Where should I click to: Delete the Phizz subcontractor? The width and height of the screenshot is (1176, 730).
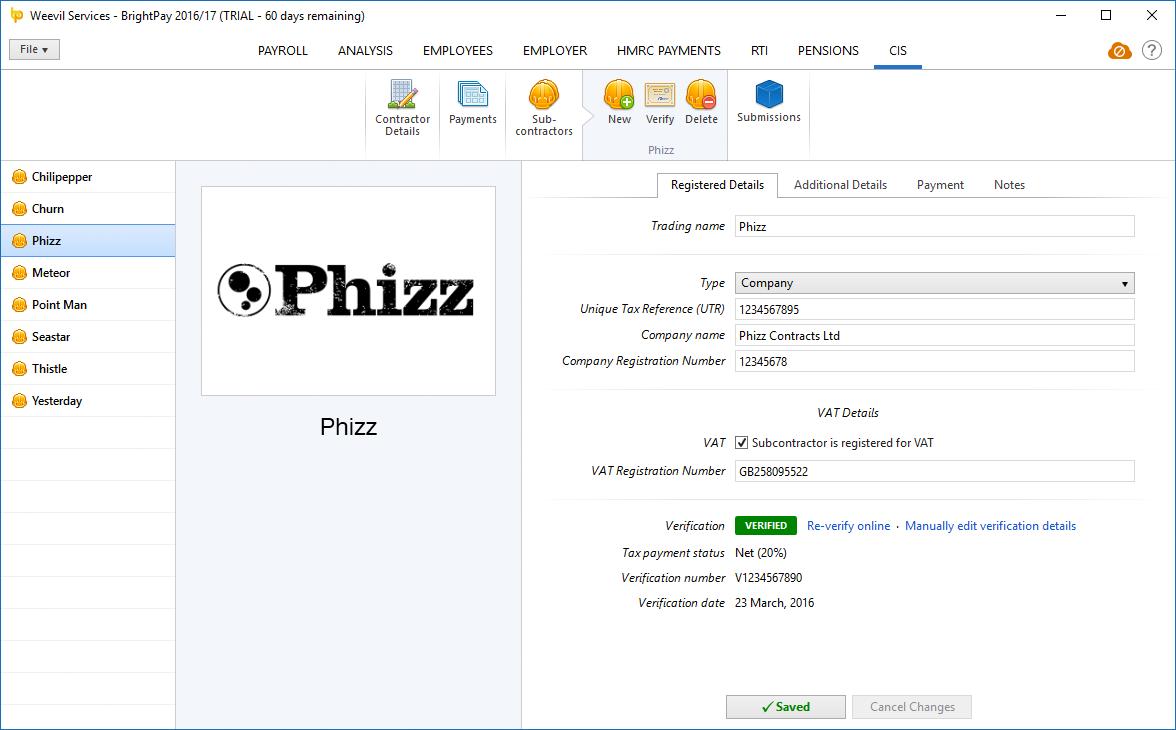(701, 103)
